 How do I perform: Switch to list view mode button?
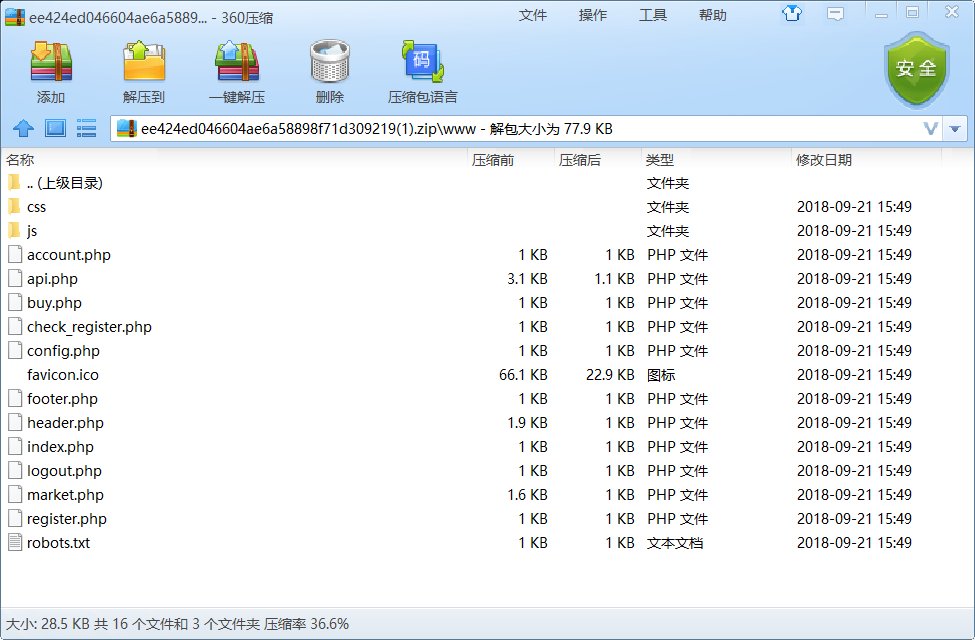pyautogui.click(x=86, y=129)
